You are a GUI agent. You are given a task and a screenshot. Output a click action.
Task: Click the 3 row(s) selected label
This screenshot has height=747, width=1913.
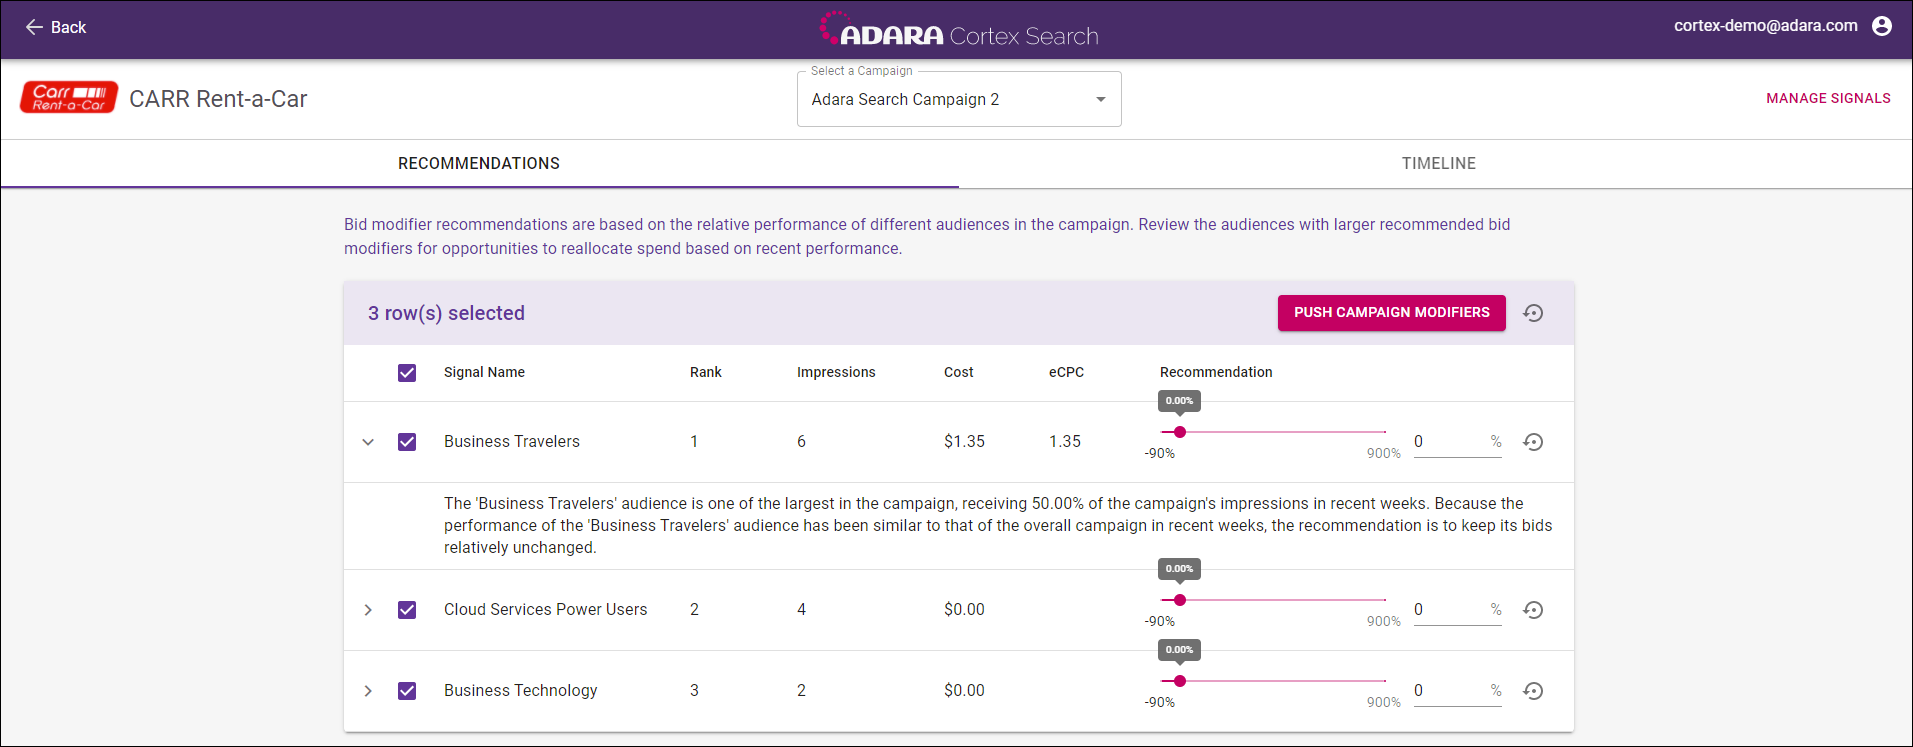pos(446,313)
